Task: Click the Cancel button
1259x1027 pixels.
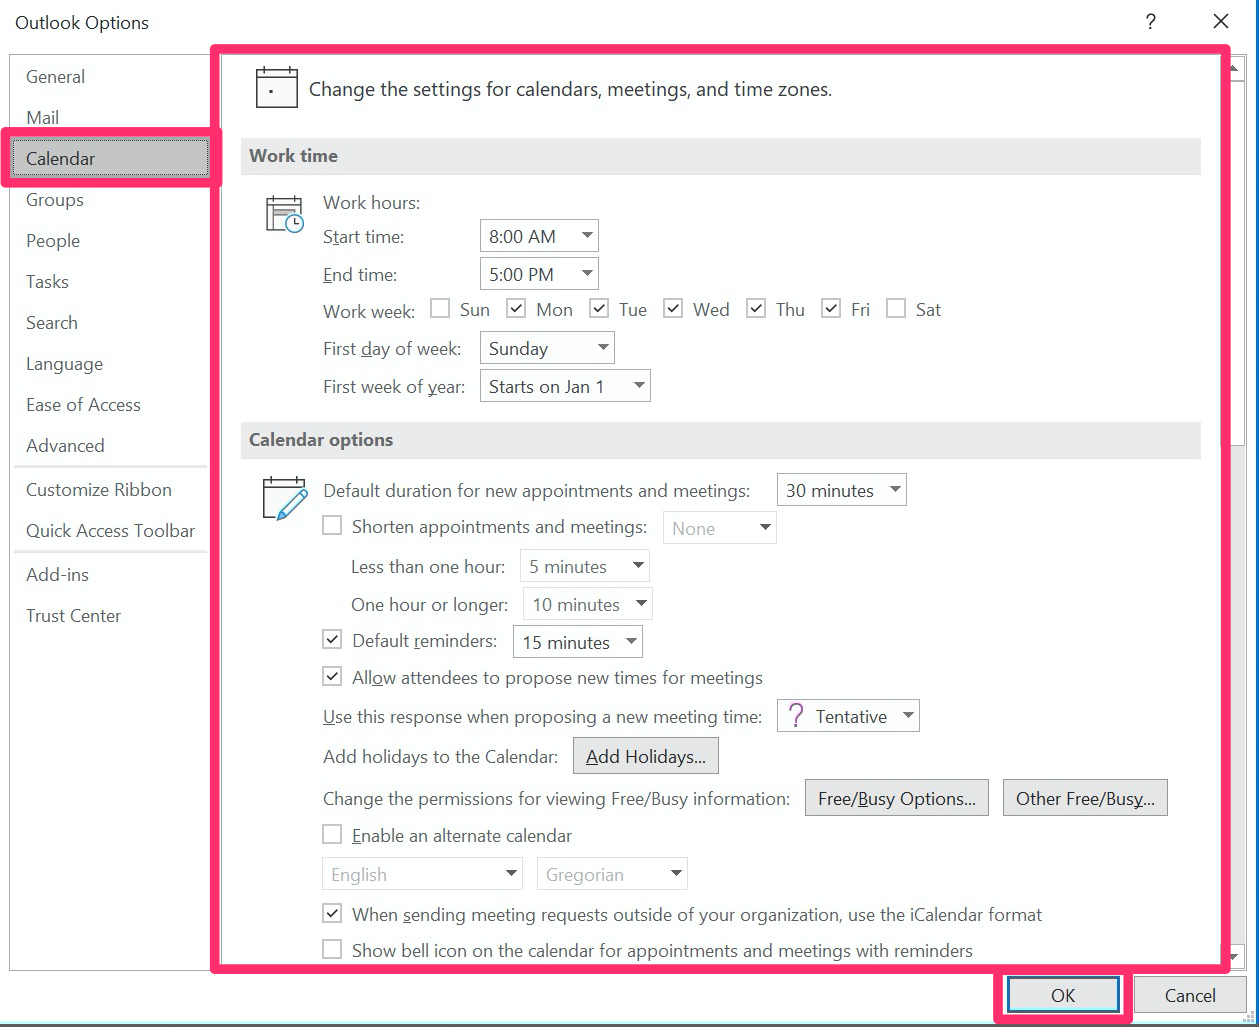Action: (1190, 995)
